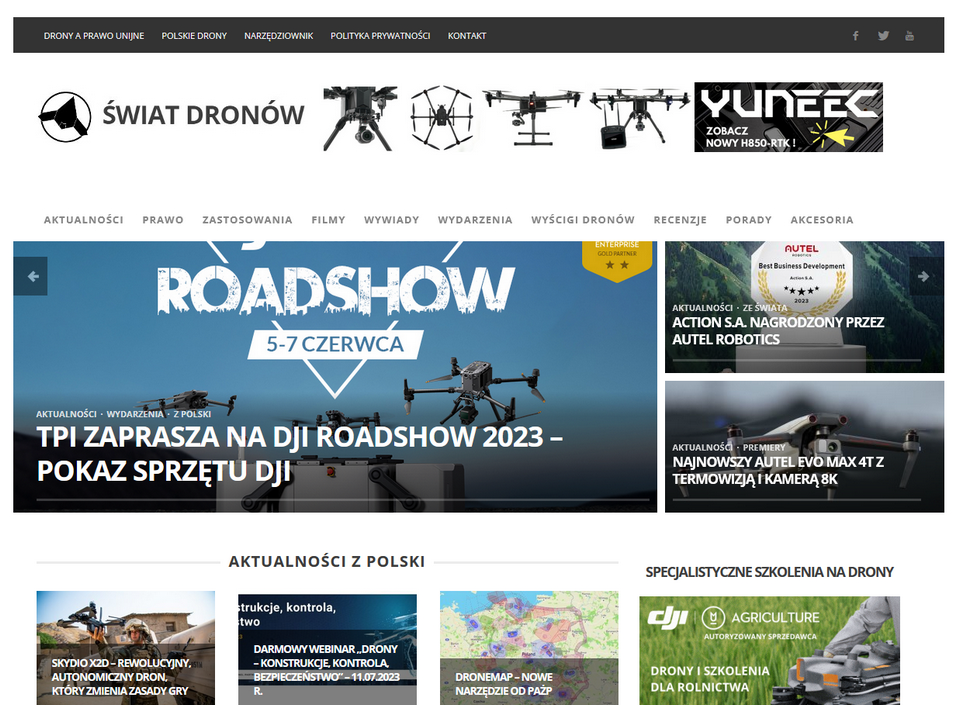
Task: Open Skydio X2D rewolucyjny dron article
Action: pos(121,677)
